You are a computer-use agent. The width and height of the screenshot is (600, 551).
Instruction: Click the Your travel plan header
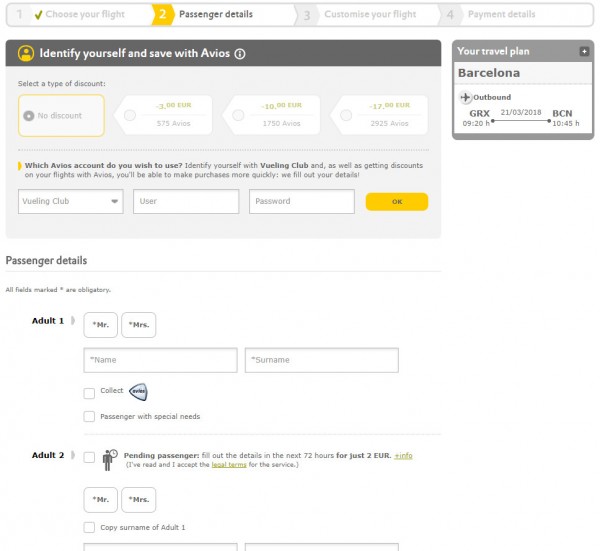point(493,51)
